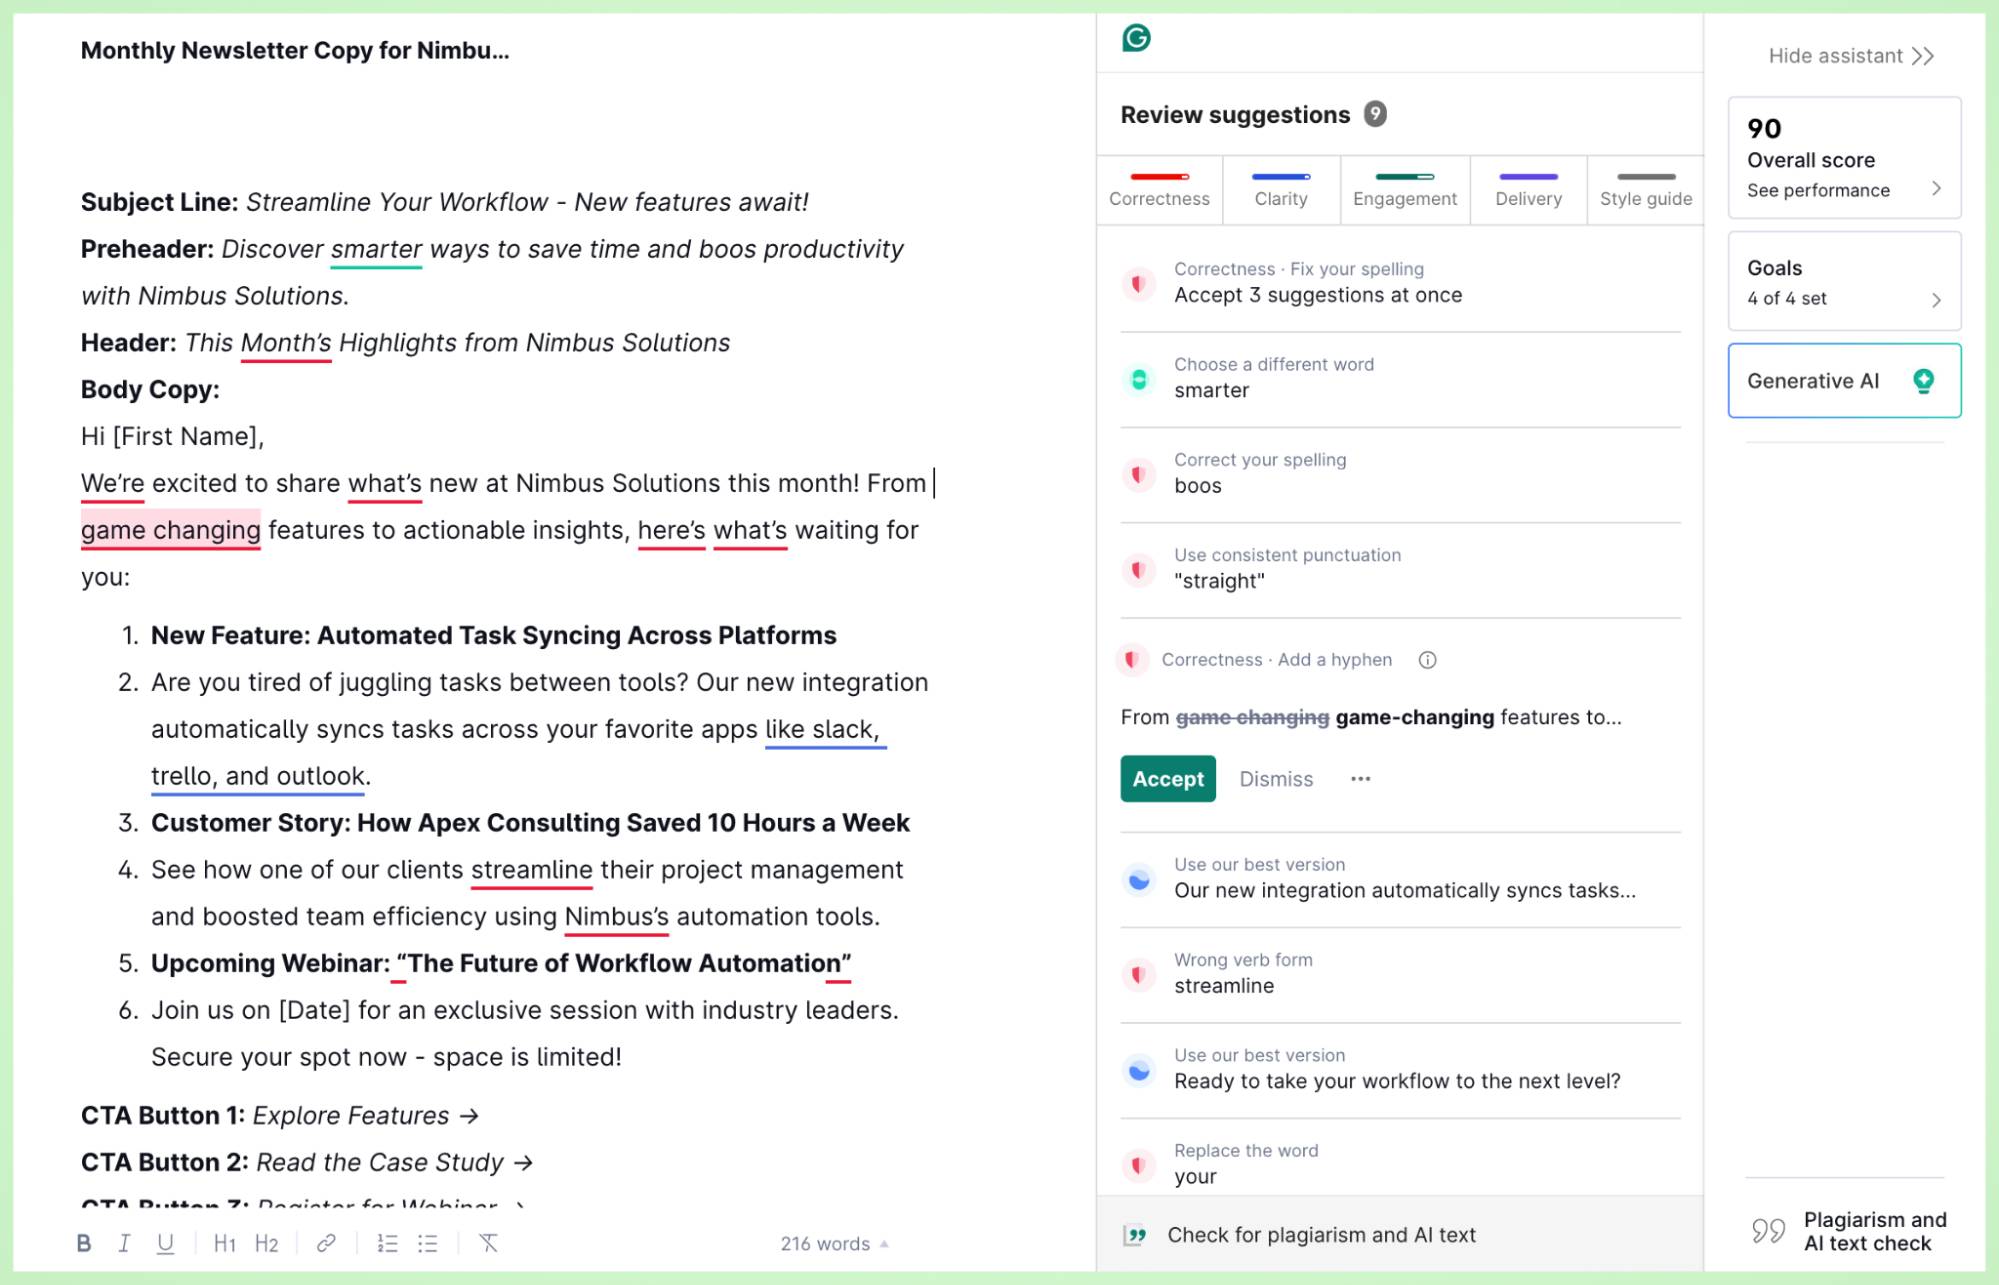
Task: Apply Italic formatting in editor toolbar
Action: coord(124,1243)
